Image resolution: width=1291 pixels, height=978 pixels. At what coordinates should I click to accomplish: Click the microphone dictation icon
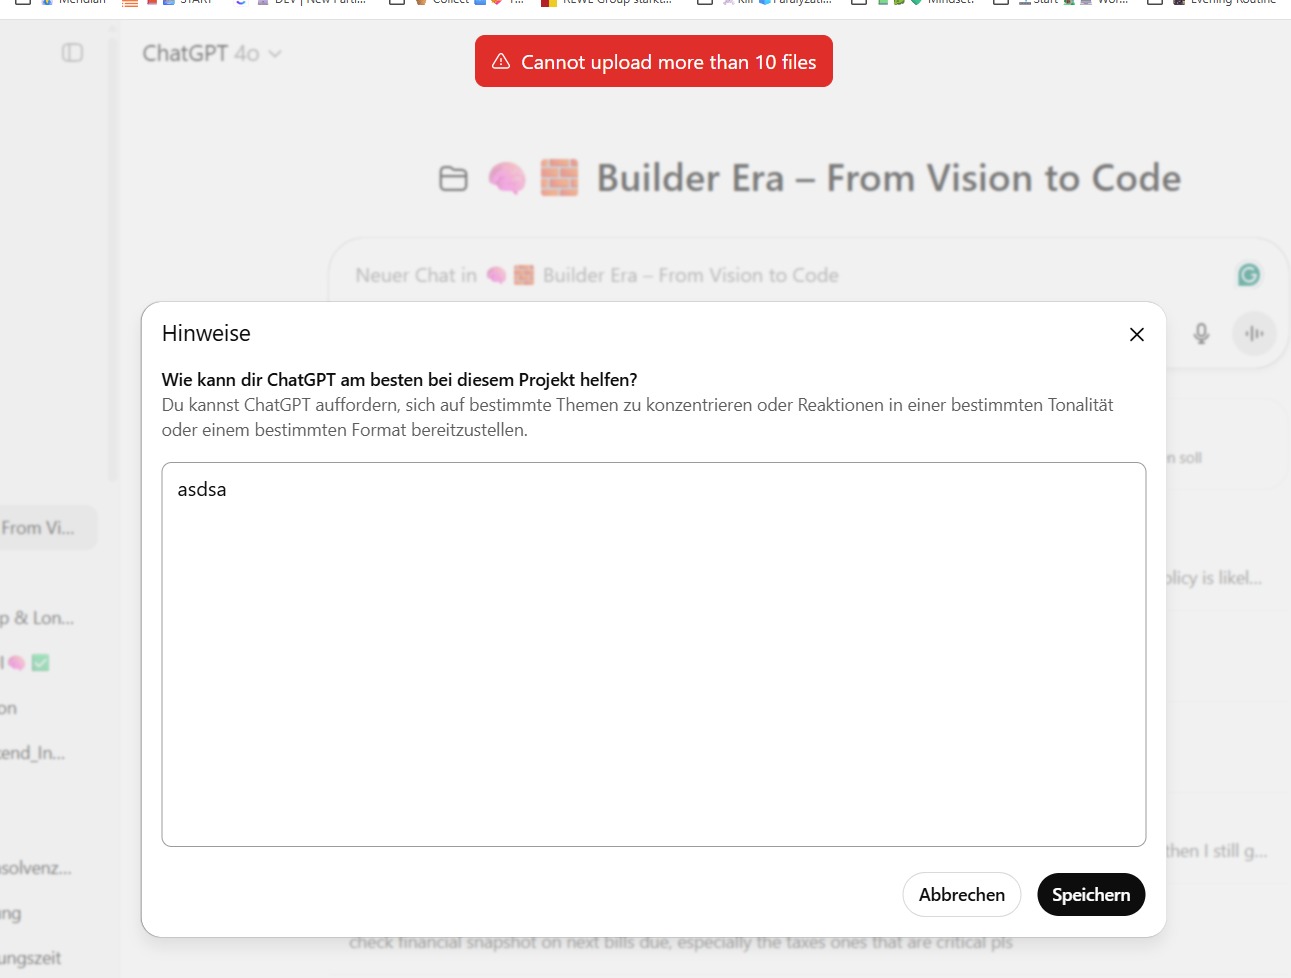coord(1201,333)
